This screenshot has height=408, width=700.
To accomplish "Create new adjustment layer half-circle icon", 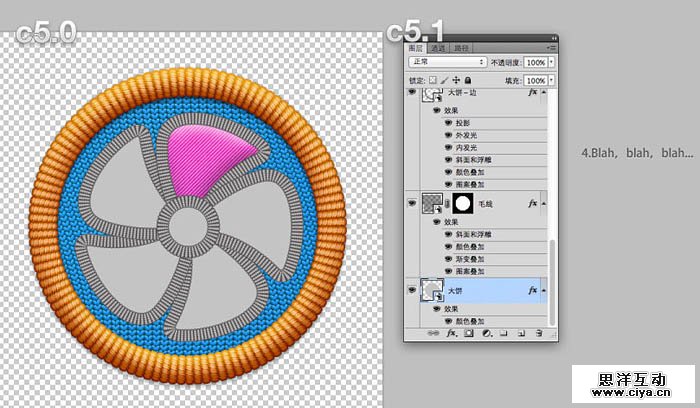I will pyautogui.click(x=487, y=333).
